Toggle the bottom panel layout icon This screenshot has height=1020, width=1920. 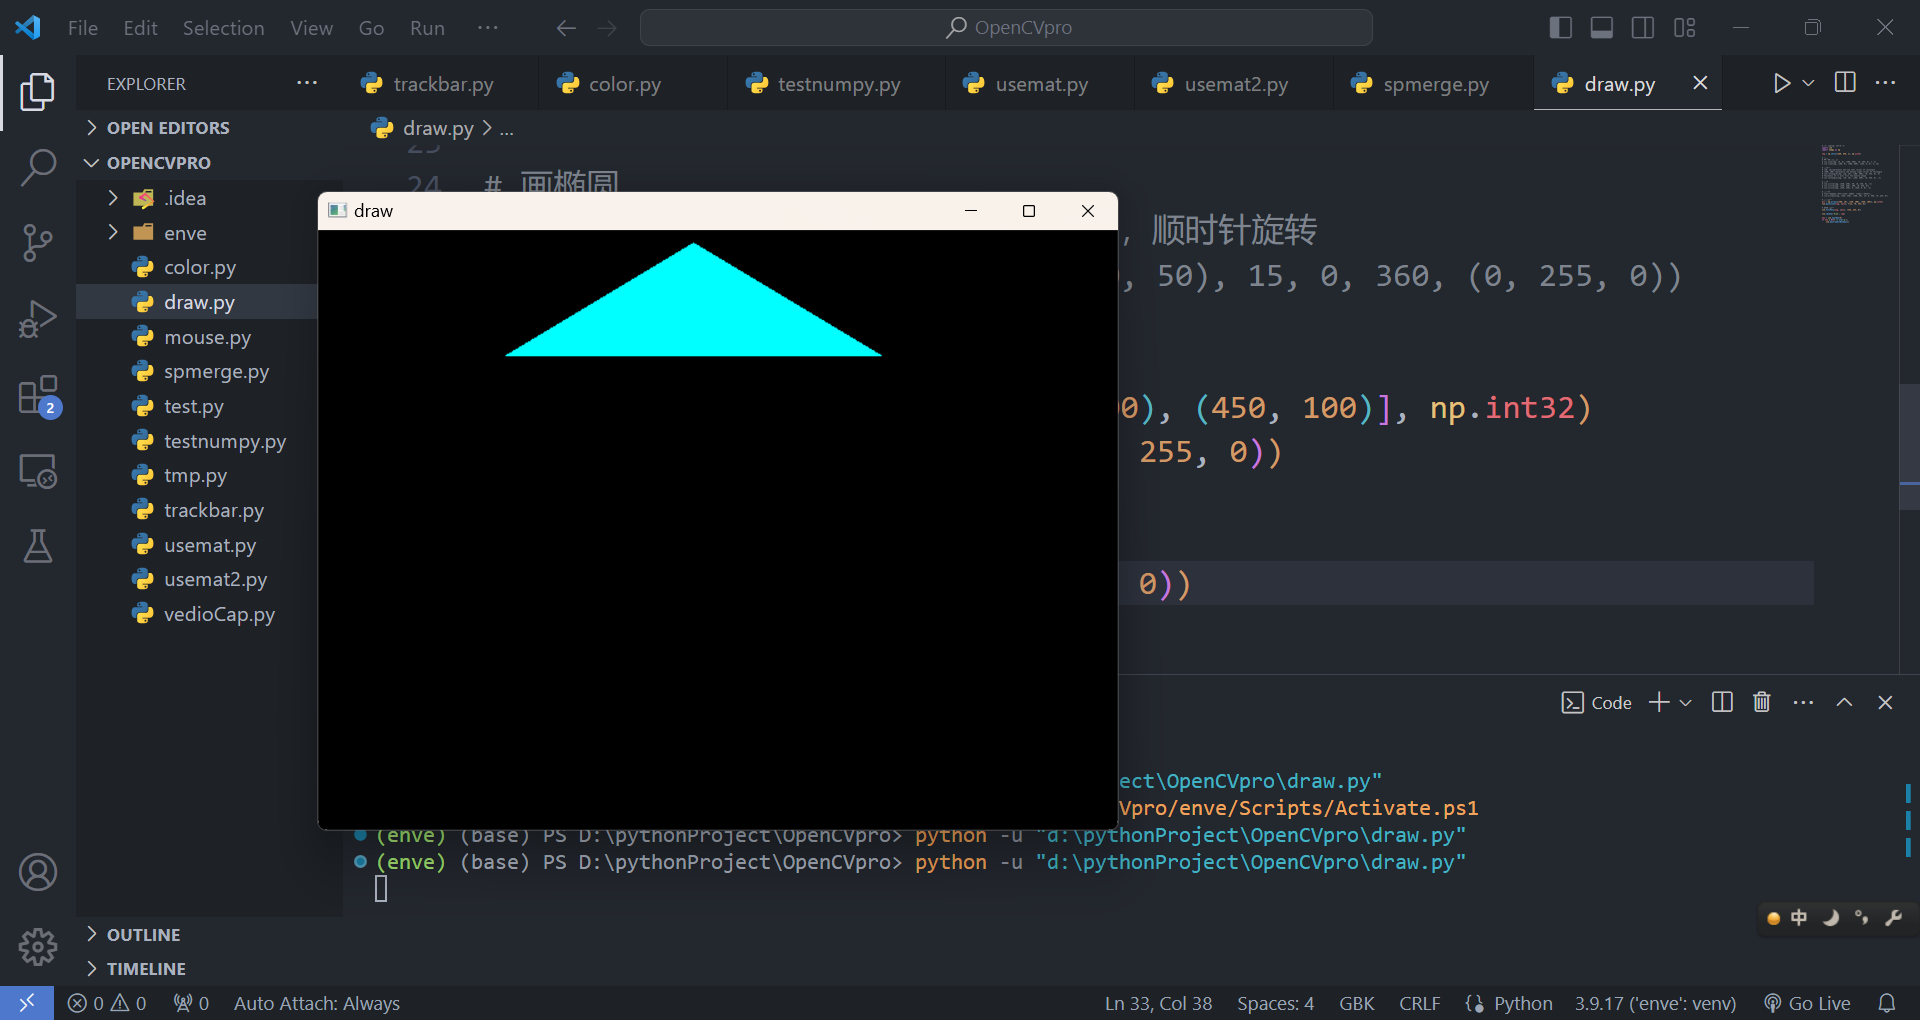tap(1601, 28)
